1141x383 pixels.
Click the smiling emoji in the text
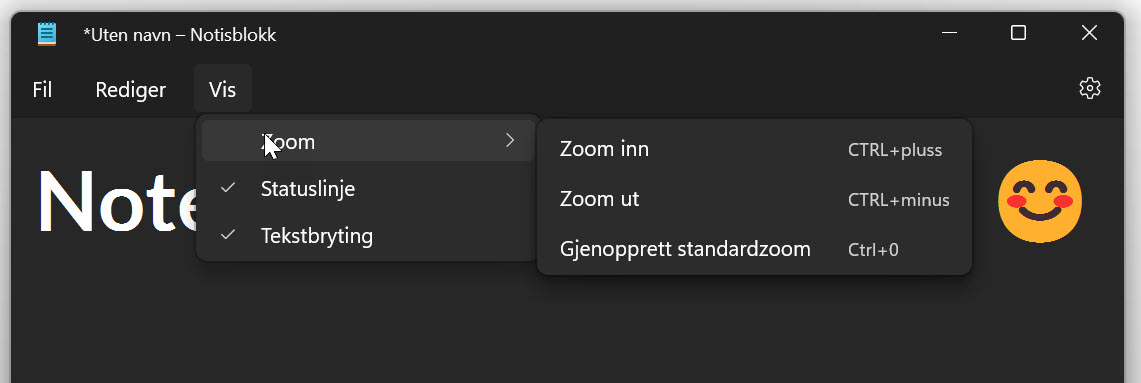click(x=1039, y=201)
